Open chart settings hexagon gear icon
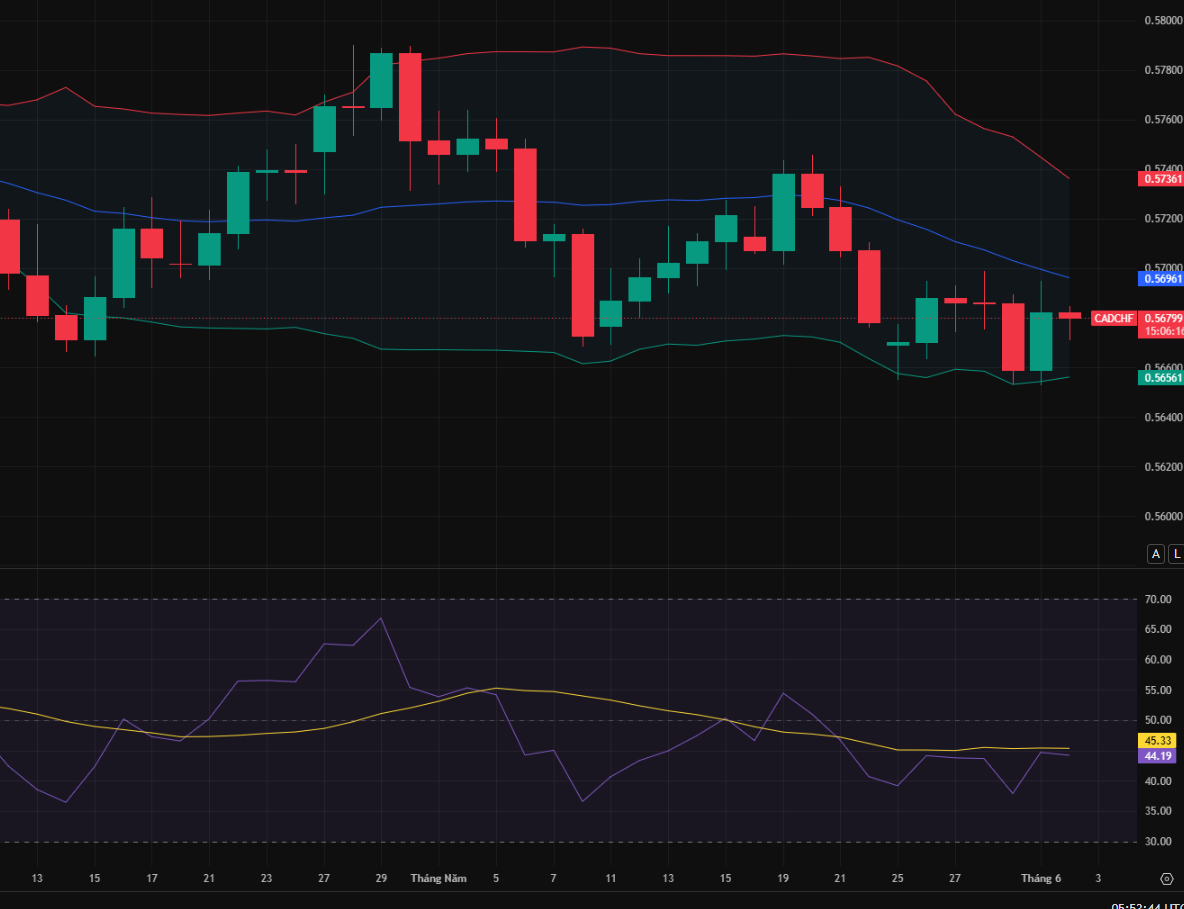This screenshot has height=909, width=1184. click(1167, 878)
